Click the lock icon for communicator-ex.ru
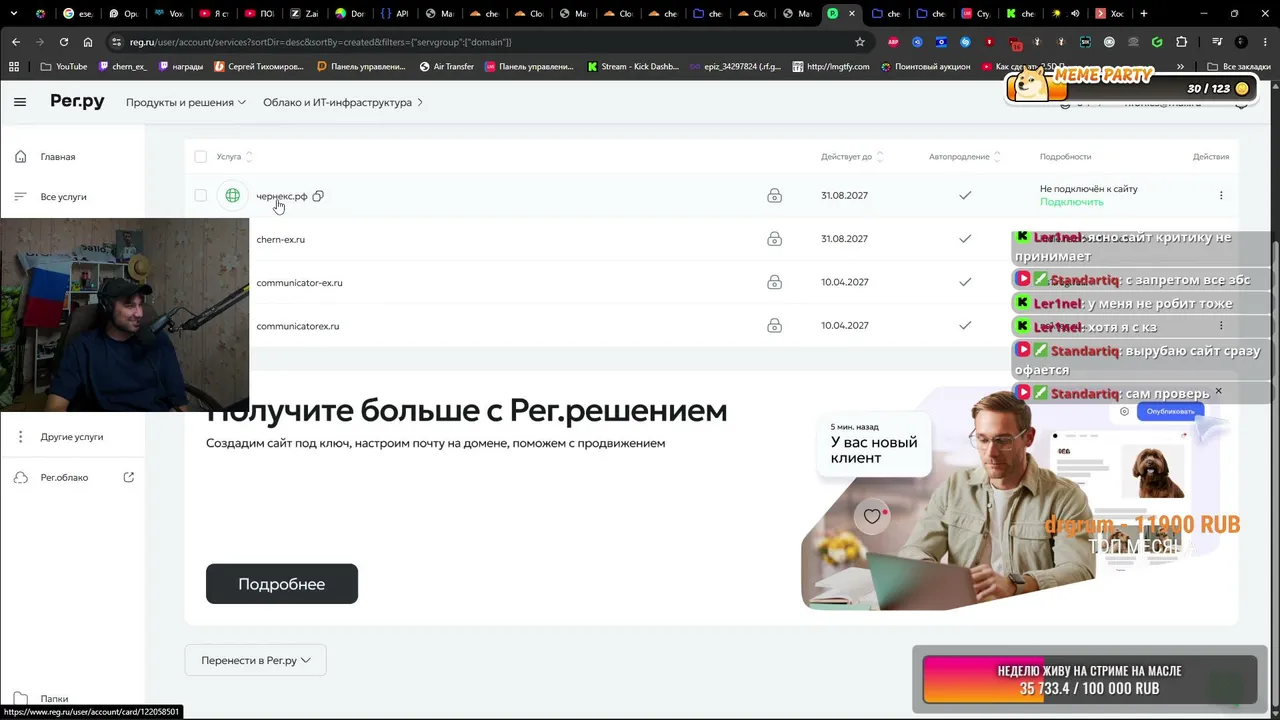1280x720 pixels. click(x=774, y=282)
